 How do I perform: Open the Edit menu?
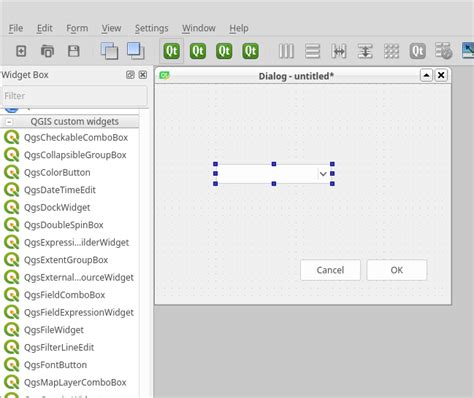click(45, 28)
